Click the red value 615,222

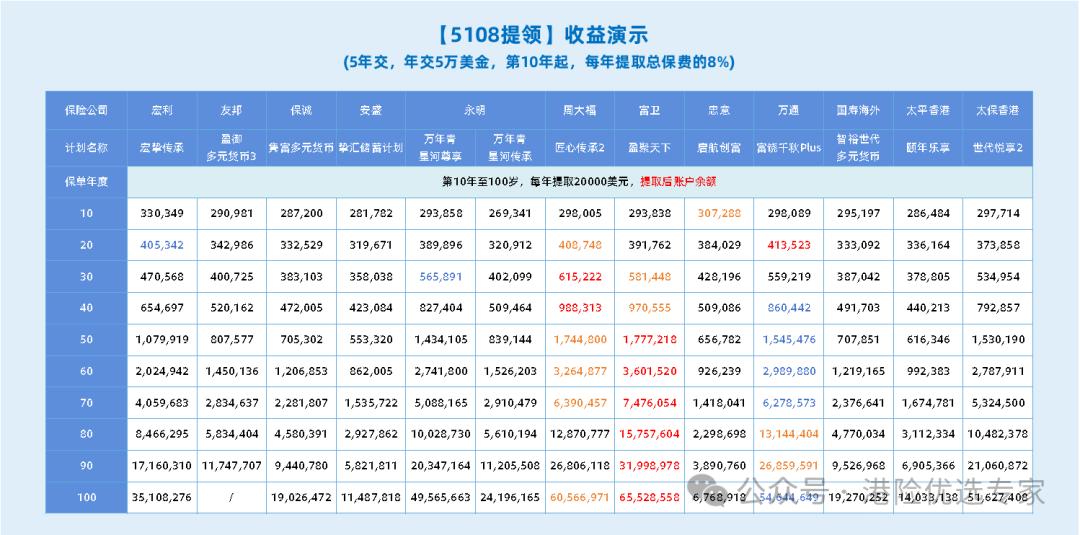coord(580,276)
